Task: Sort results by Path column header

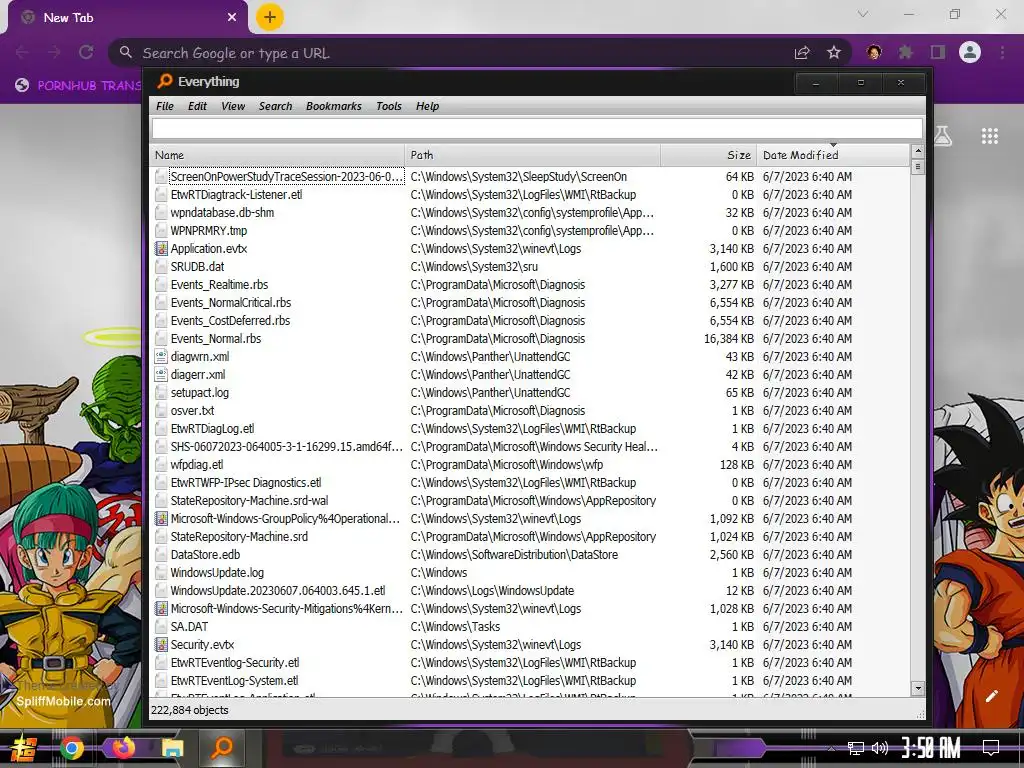Action: [x=532, y=155]
